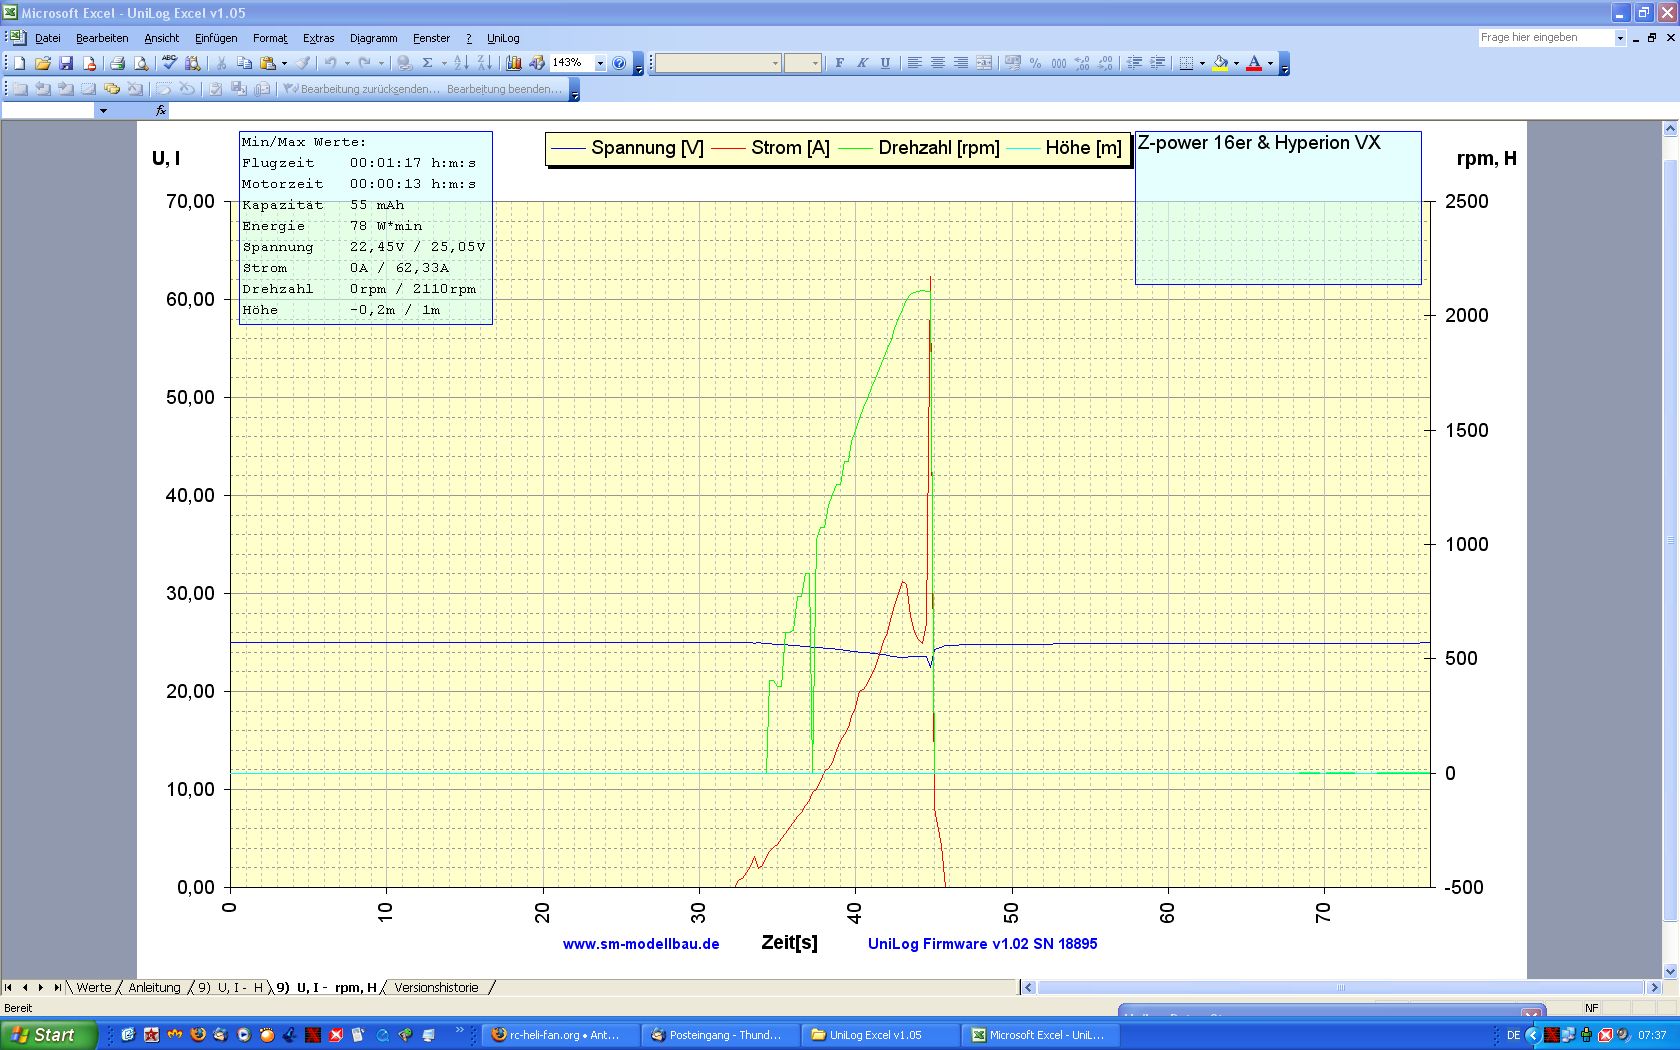Open the Borders dropdown arrow
1680x1050 pixels.
click(1202, 63)
